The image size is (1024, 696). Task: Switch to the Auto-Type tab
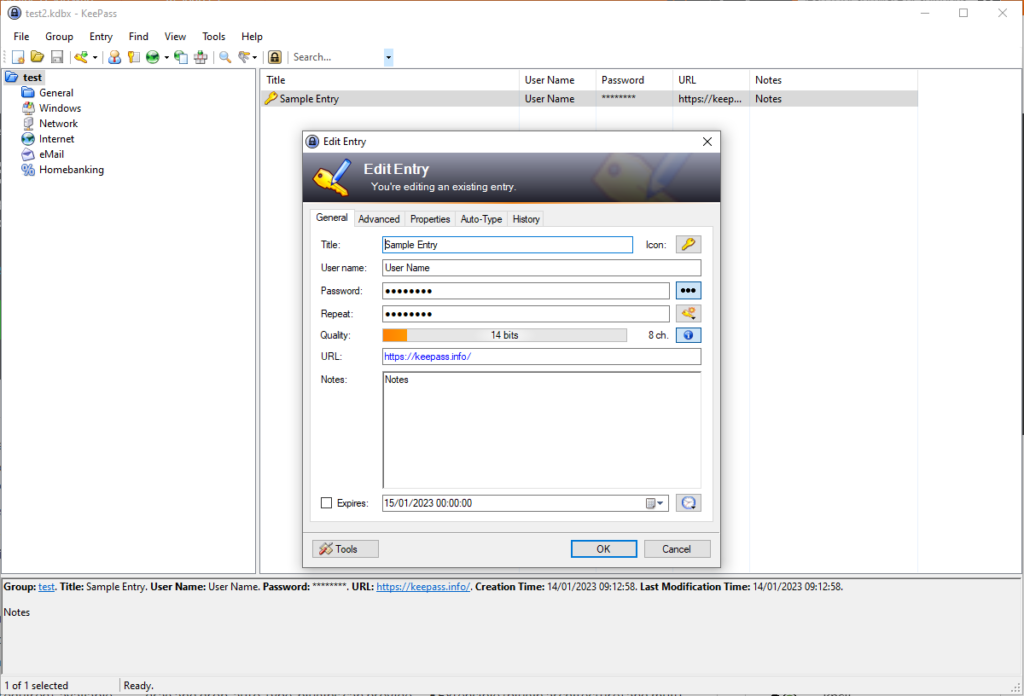click(x=481, y=219)
